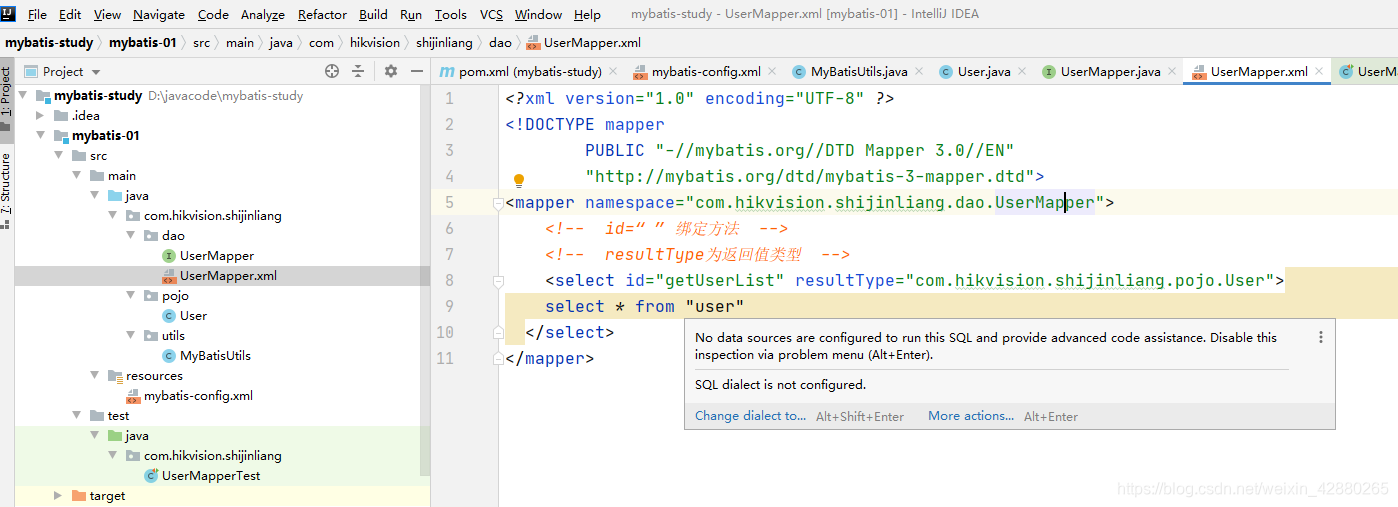Open the VCS menu
Screen dimensions: 1398x507
[x=491, y=14]
